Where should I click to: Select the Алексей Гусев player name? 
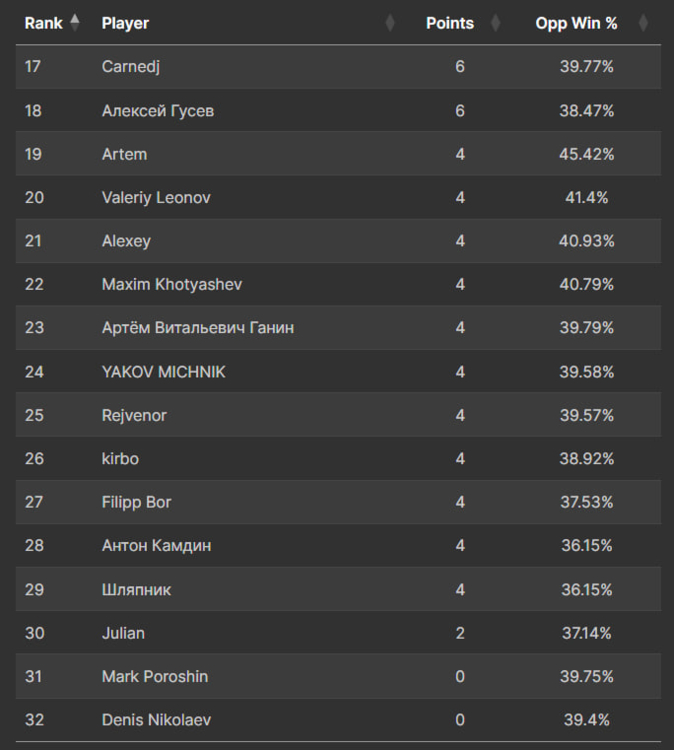click(x=158, y=111)
